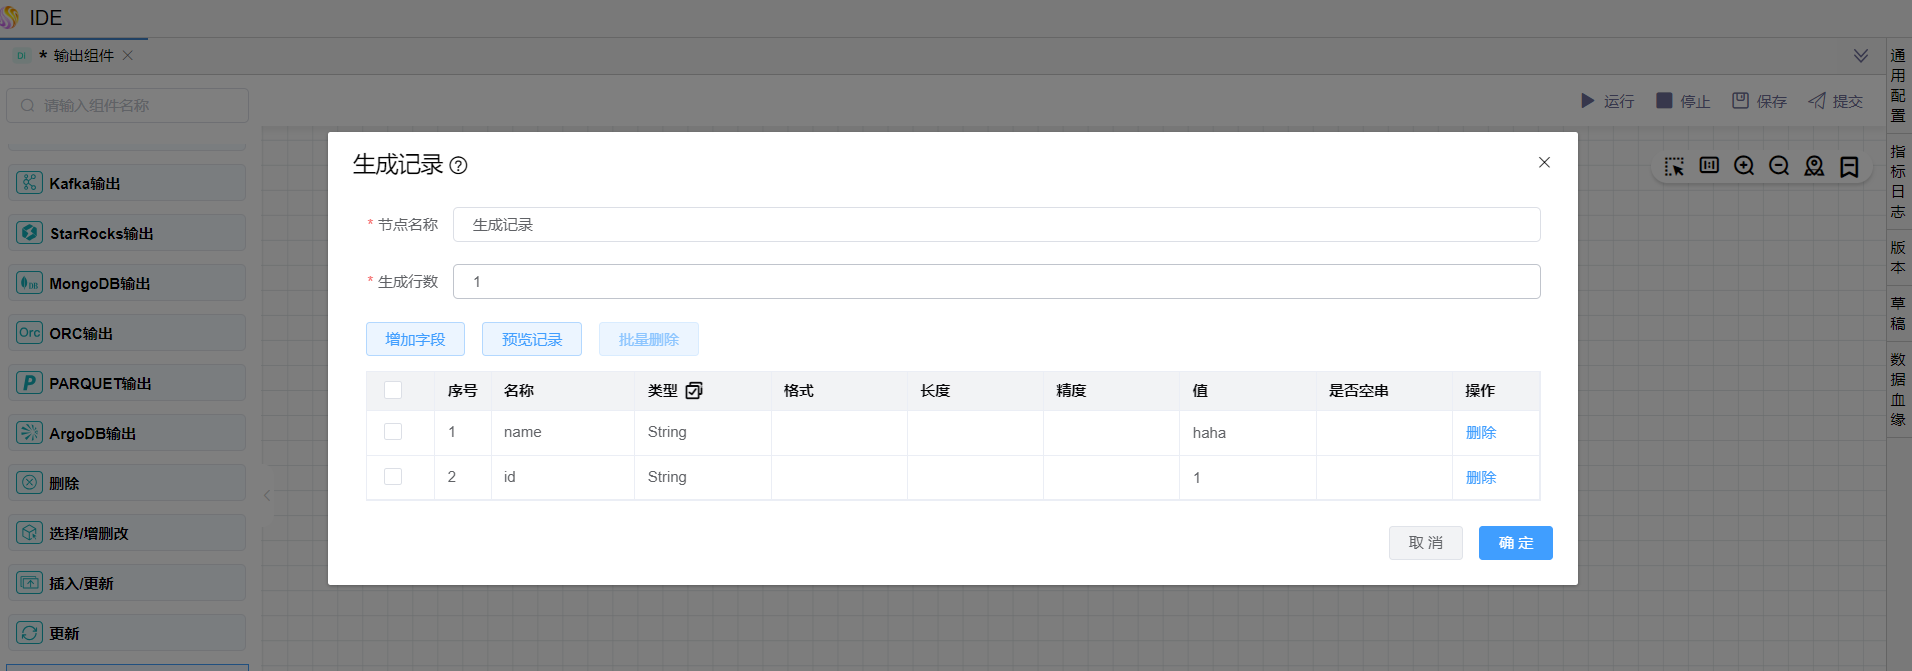Screen dimensions: 1912x671
Task: Click the zoom in canvas icon
Action: pyautogui.click(x=1744, y=166)
